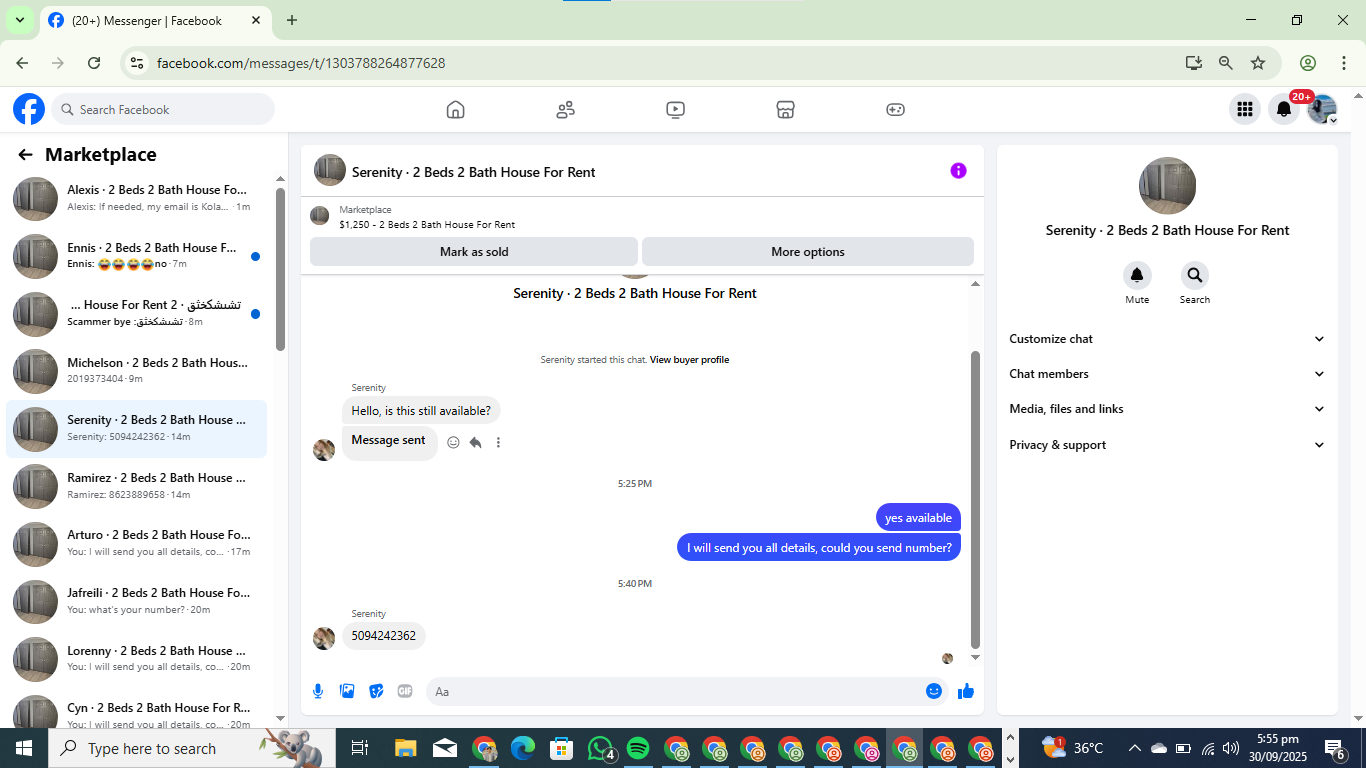Expand the Privacy & support section
Screen dimensions: 1366x768
point(1167,445)
